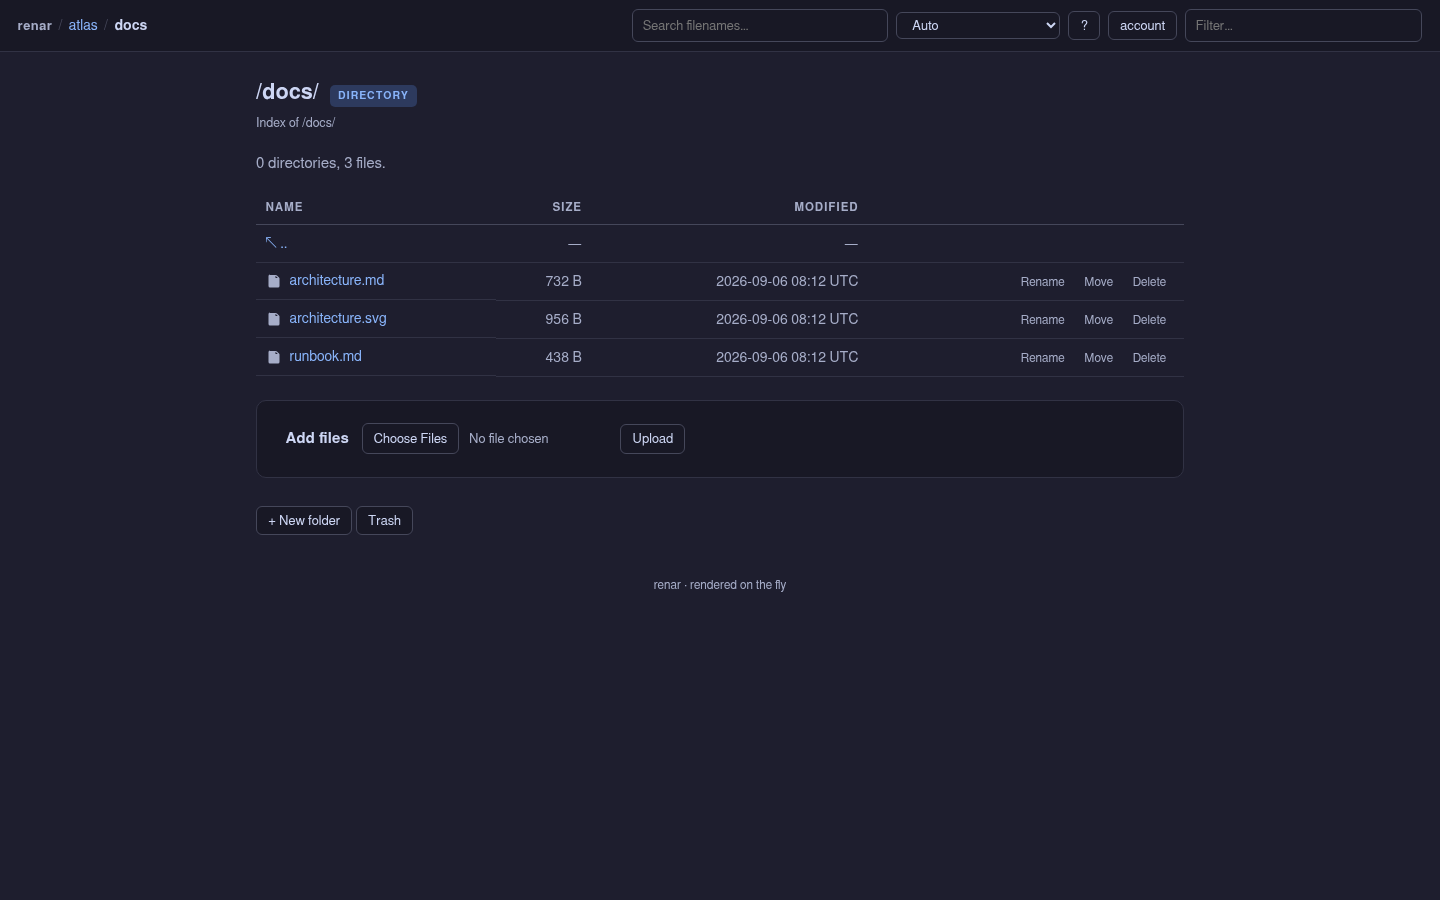1440x900 pixels.
Task: Click the /docs/ page heading
Action: pos(287,92)
